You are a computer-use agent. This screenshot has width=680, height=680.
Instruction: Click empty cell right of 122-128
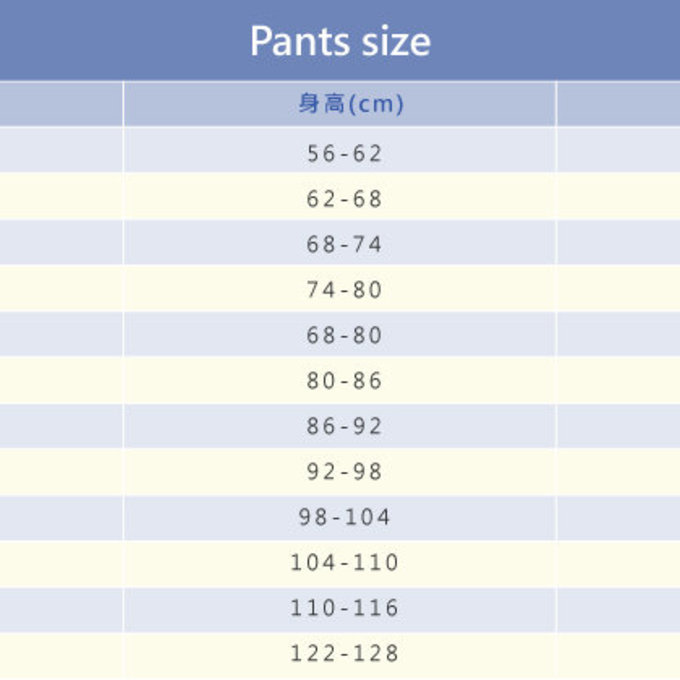618,654
